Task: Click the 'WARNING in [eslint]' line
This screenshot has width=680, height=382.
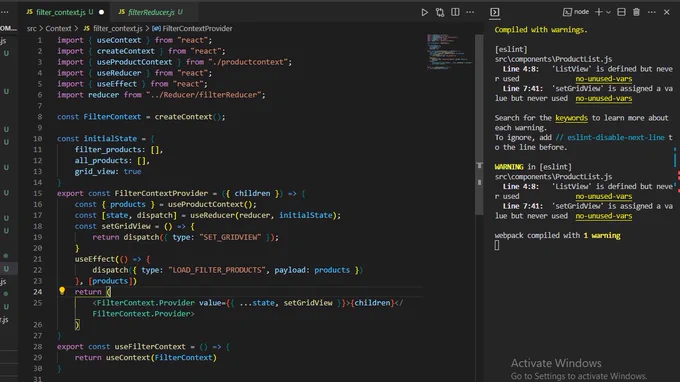Action: click(x=533, y=167)
